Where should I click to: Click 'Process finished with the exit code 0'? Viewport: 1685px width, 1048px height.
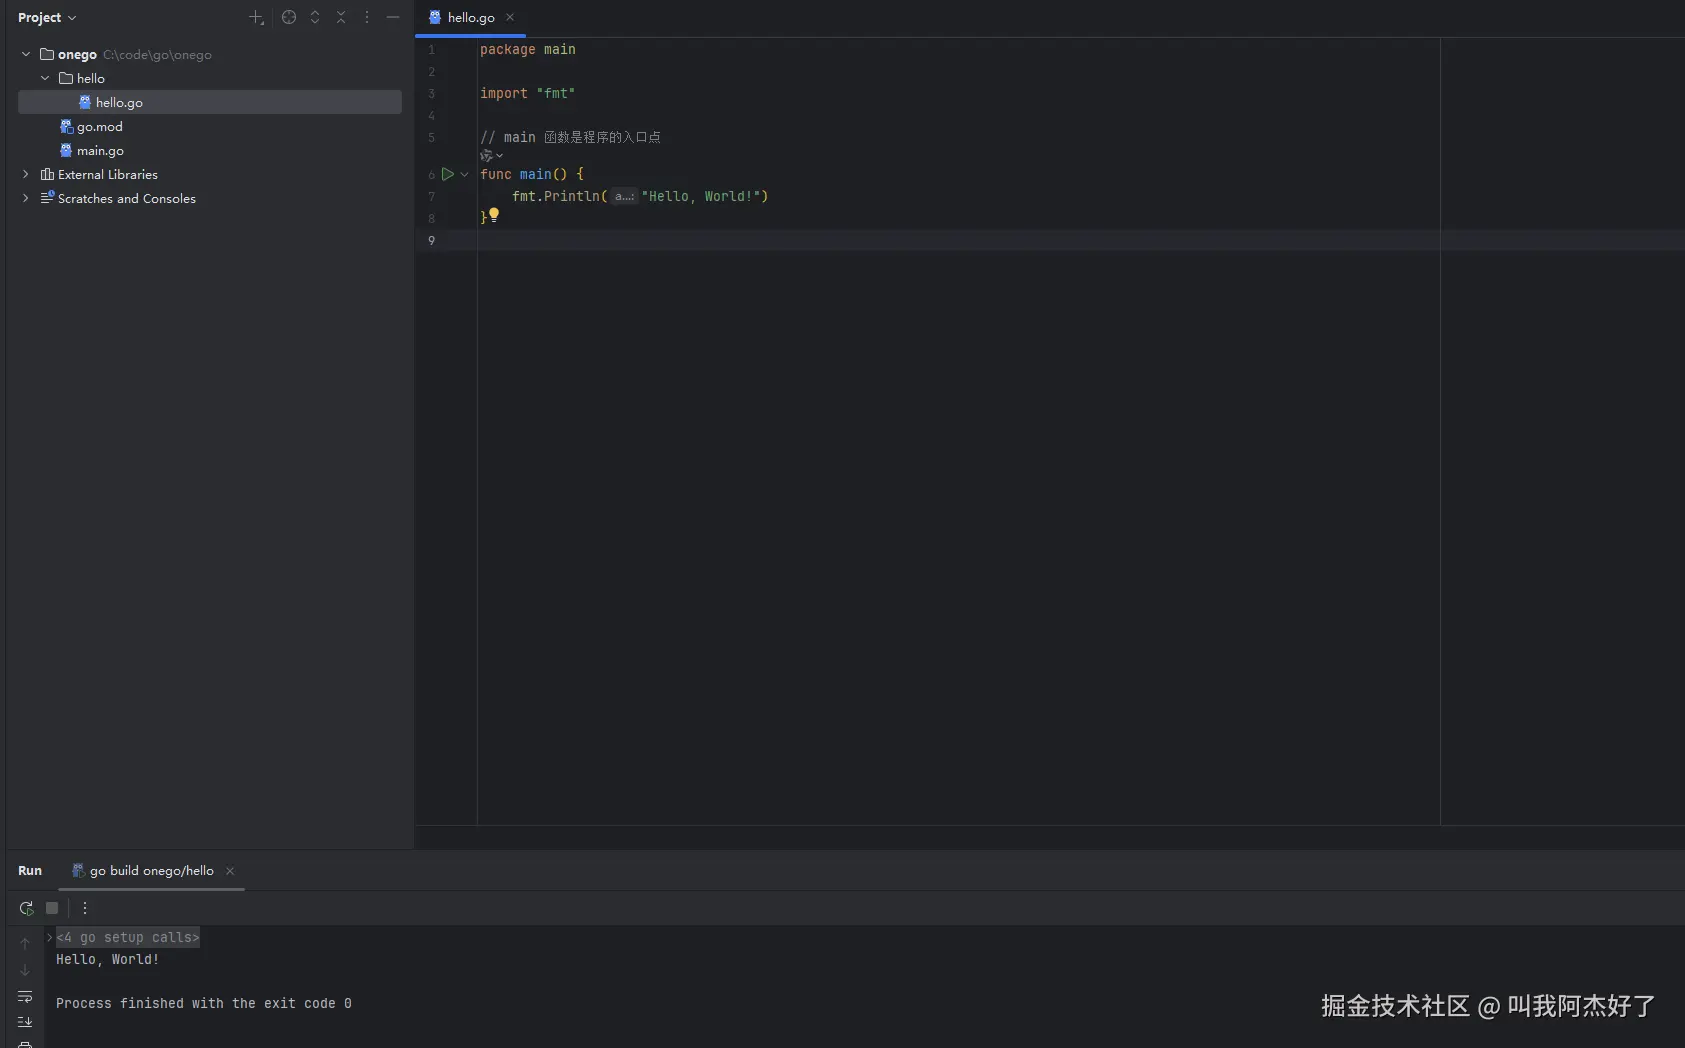pyautogui.click(x=204, y=1003)
